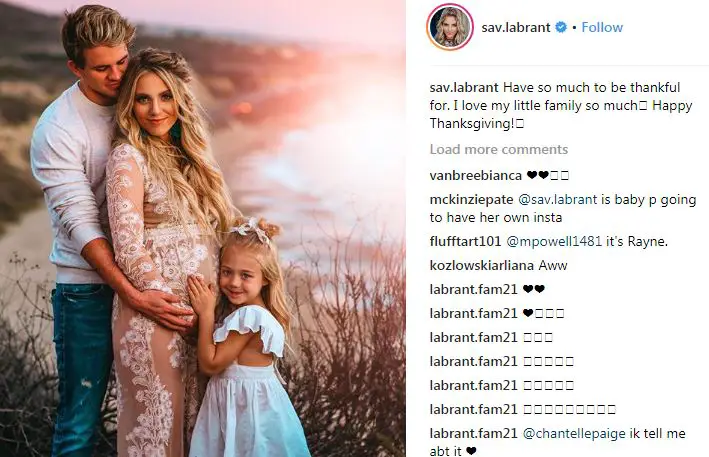
Task: Click the two hearts in labrant.fam21's comment
Action: coord(534,289)
